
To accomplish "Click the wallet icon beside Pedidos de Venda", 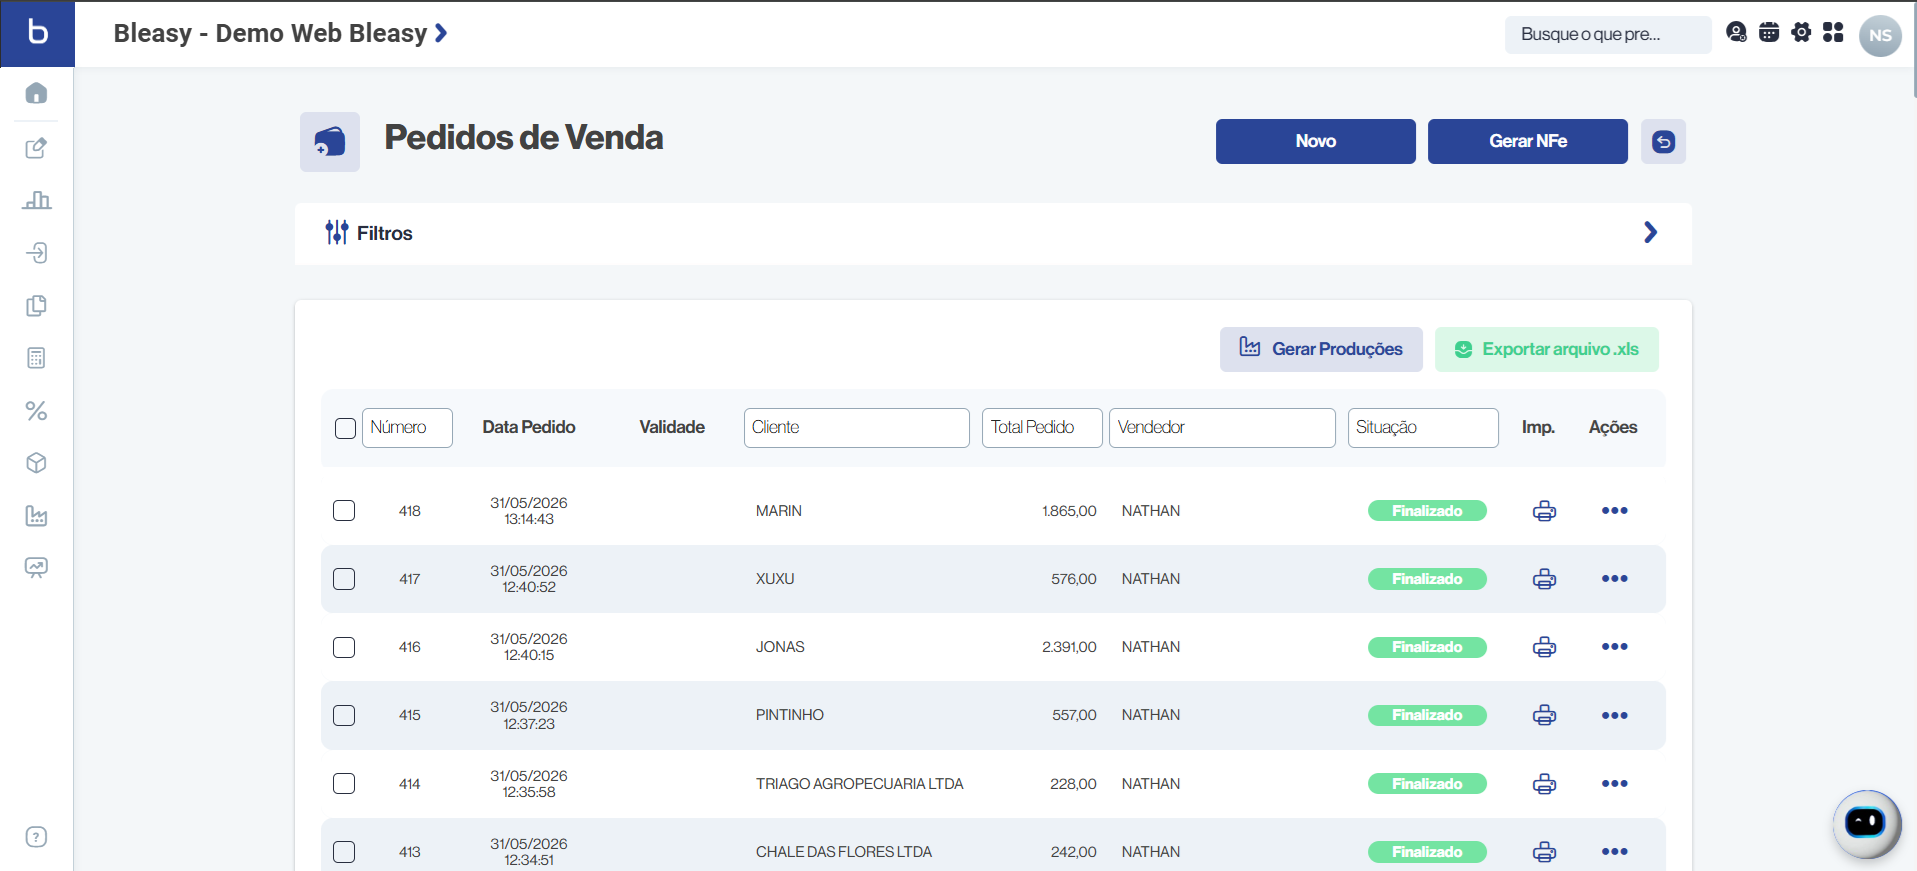I will [330, 142].
